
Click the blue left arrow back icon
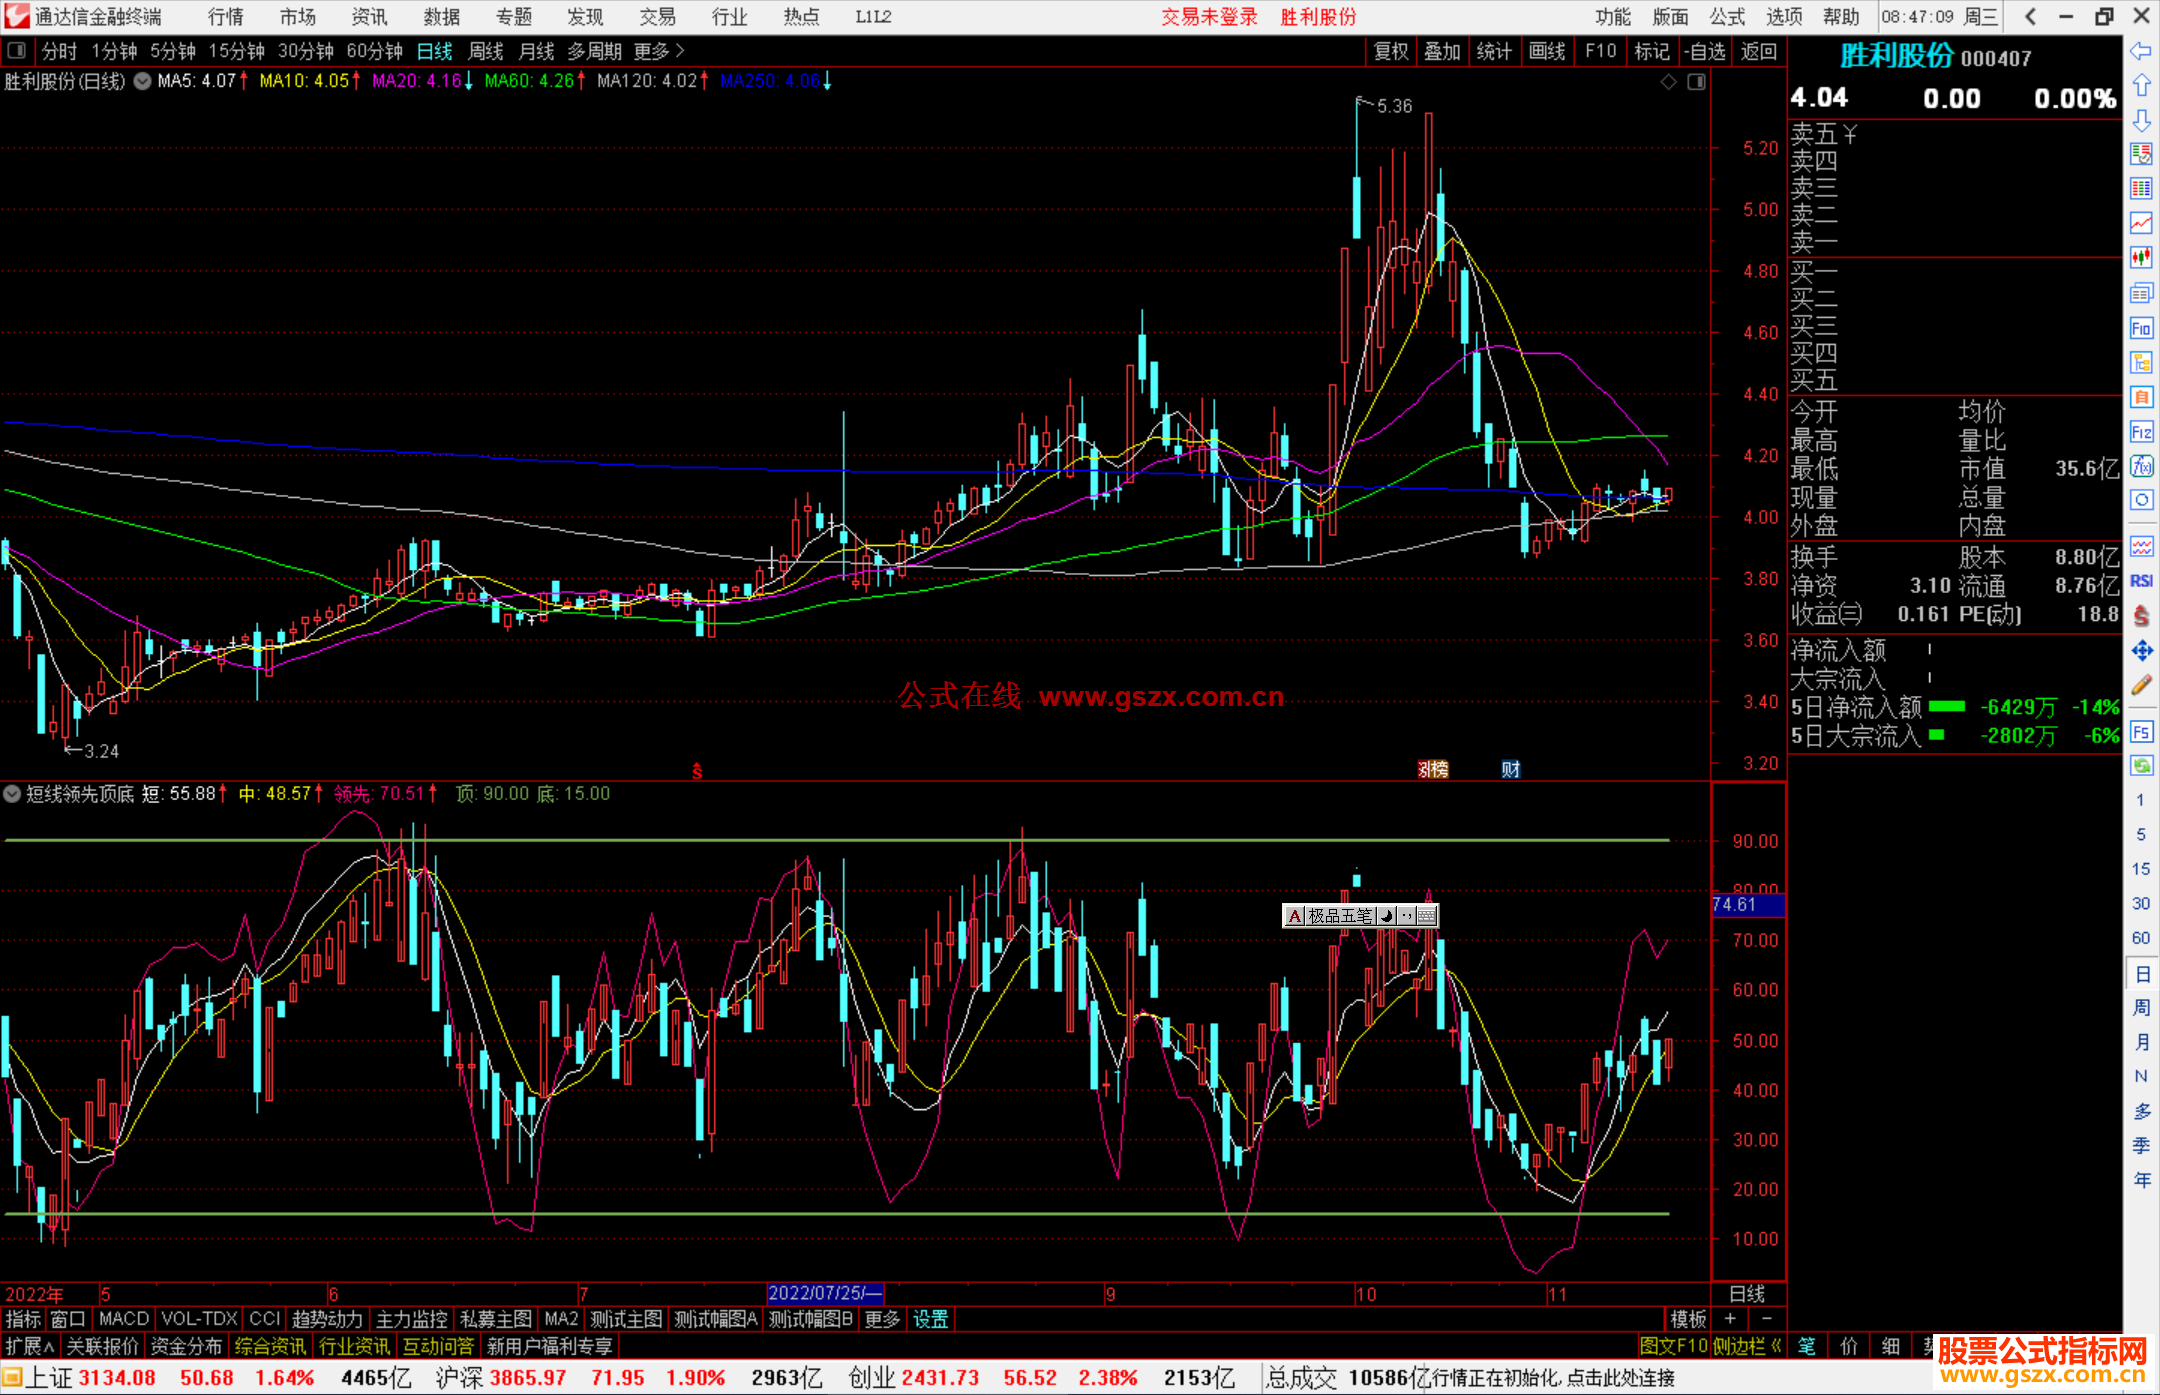(x=2141, y=50)
